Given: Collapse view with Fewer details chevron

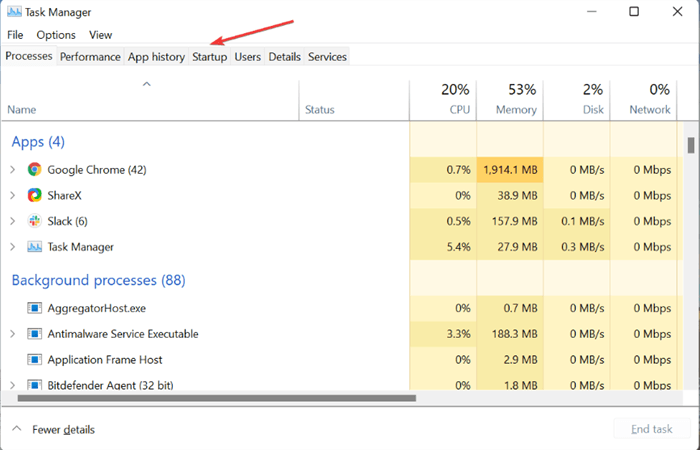Looking at the screenshot, I should coord(17,429).
